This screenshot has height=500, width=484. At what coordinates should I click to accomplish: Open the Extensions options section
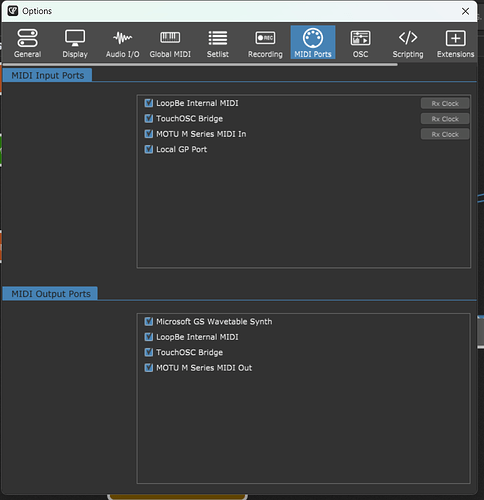455,43
